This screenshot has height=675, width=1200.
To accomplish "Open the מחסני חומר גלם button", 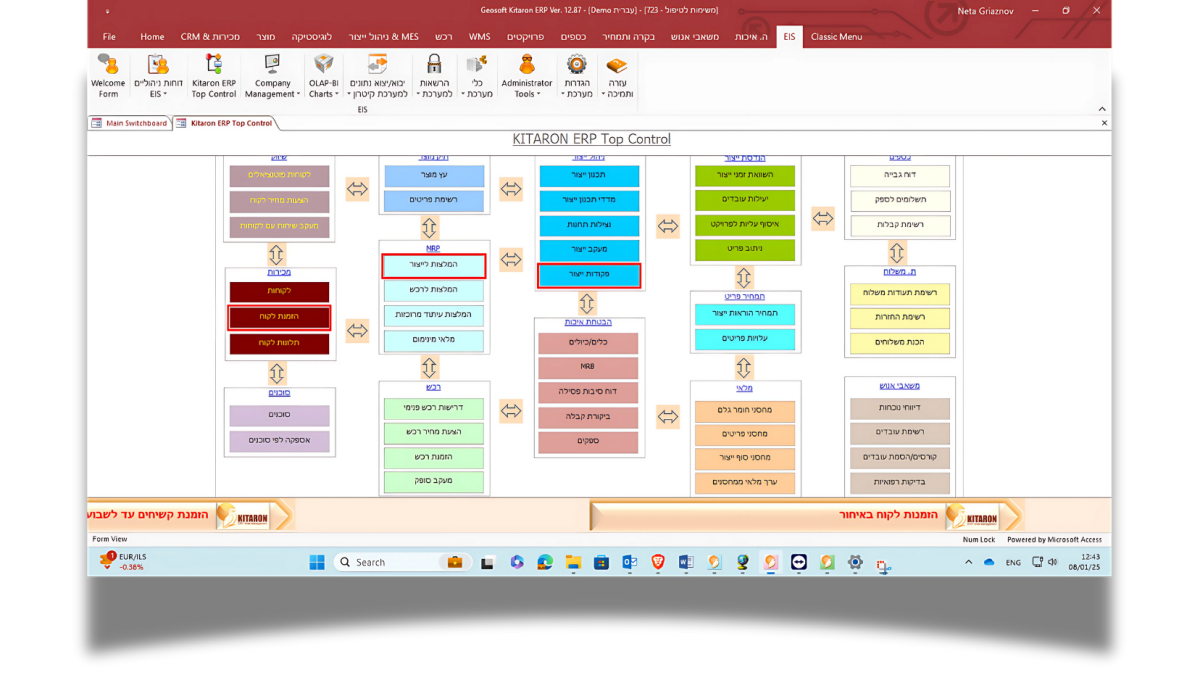I will 745,410.
